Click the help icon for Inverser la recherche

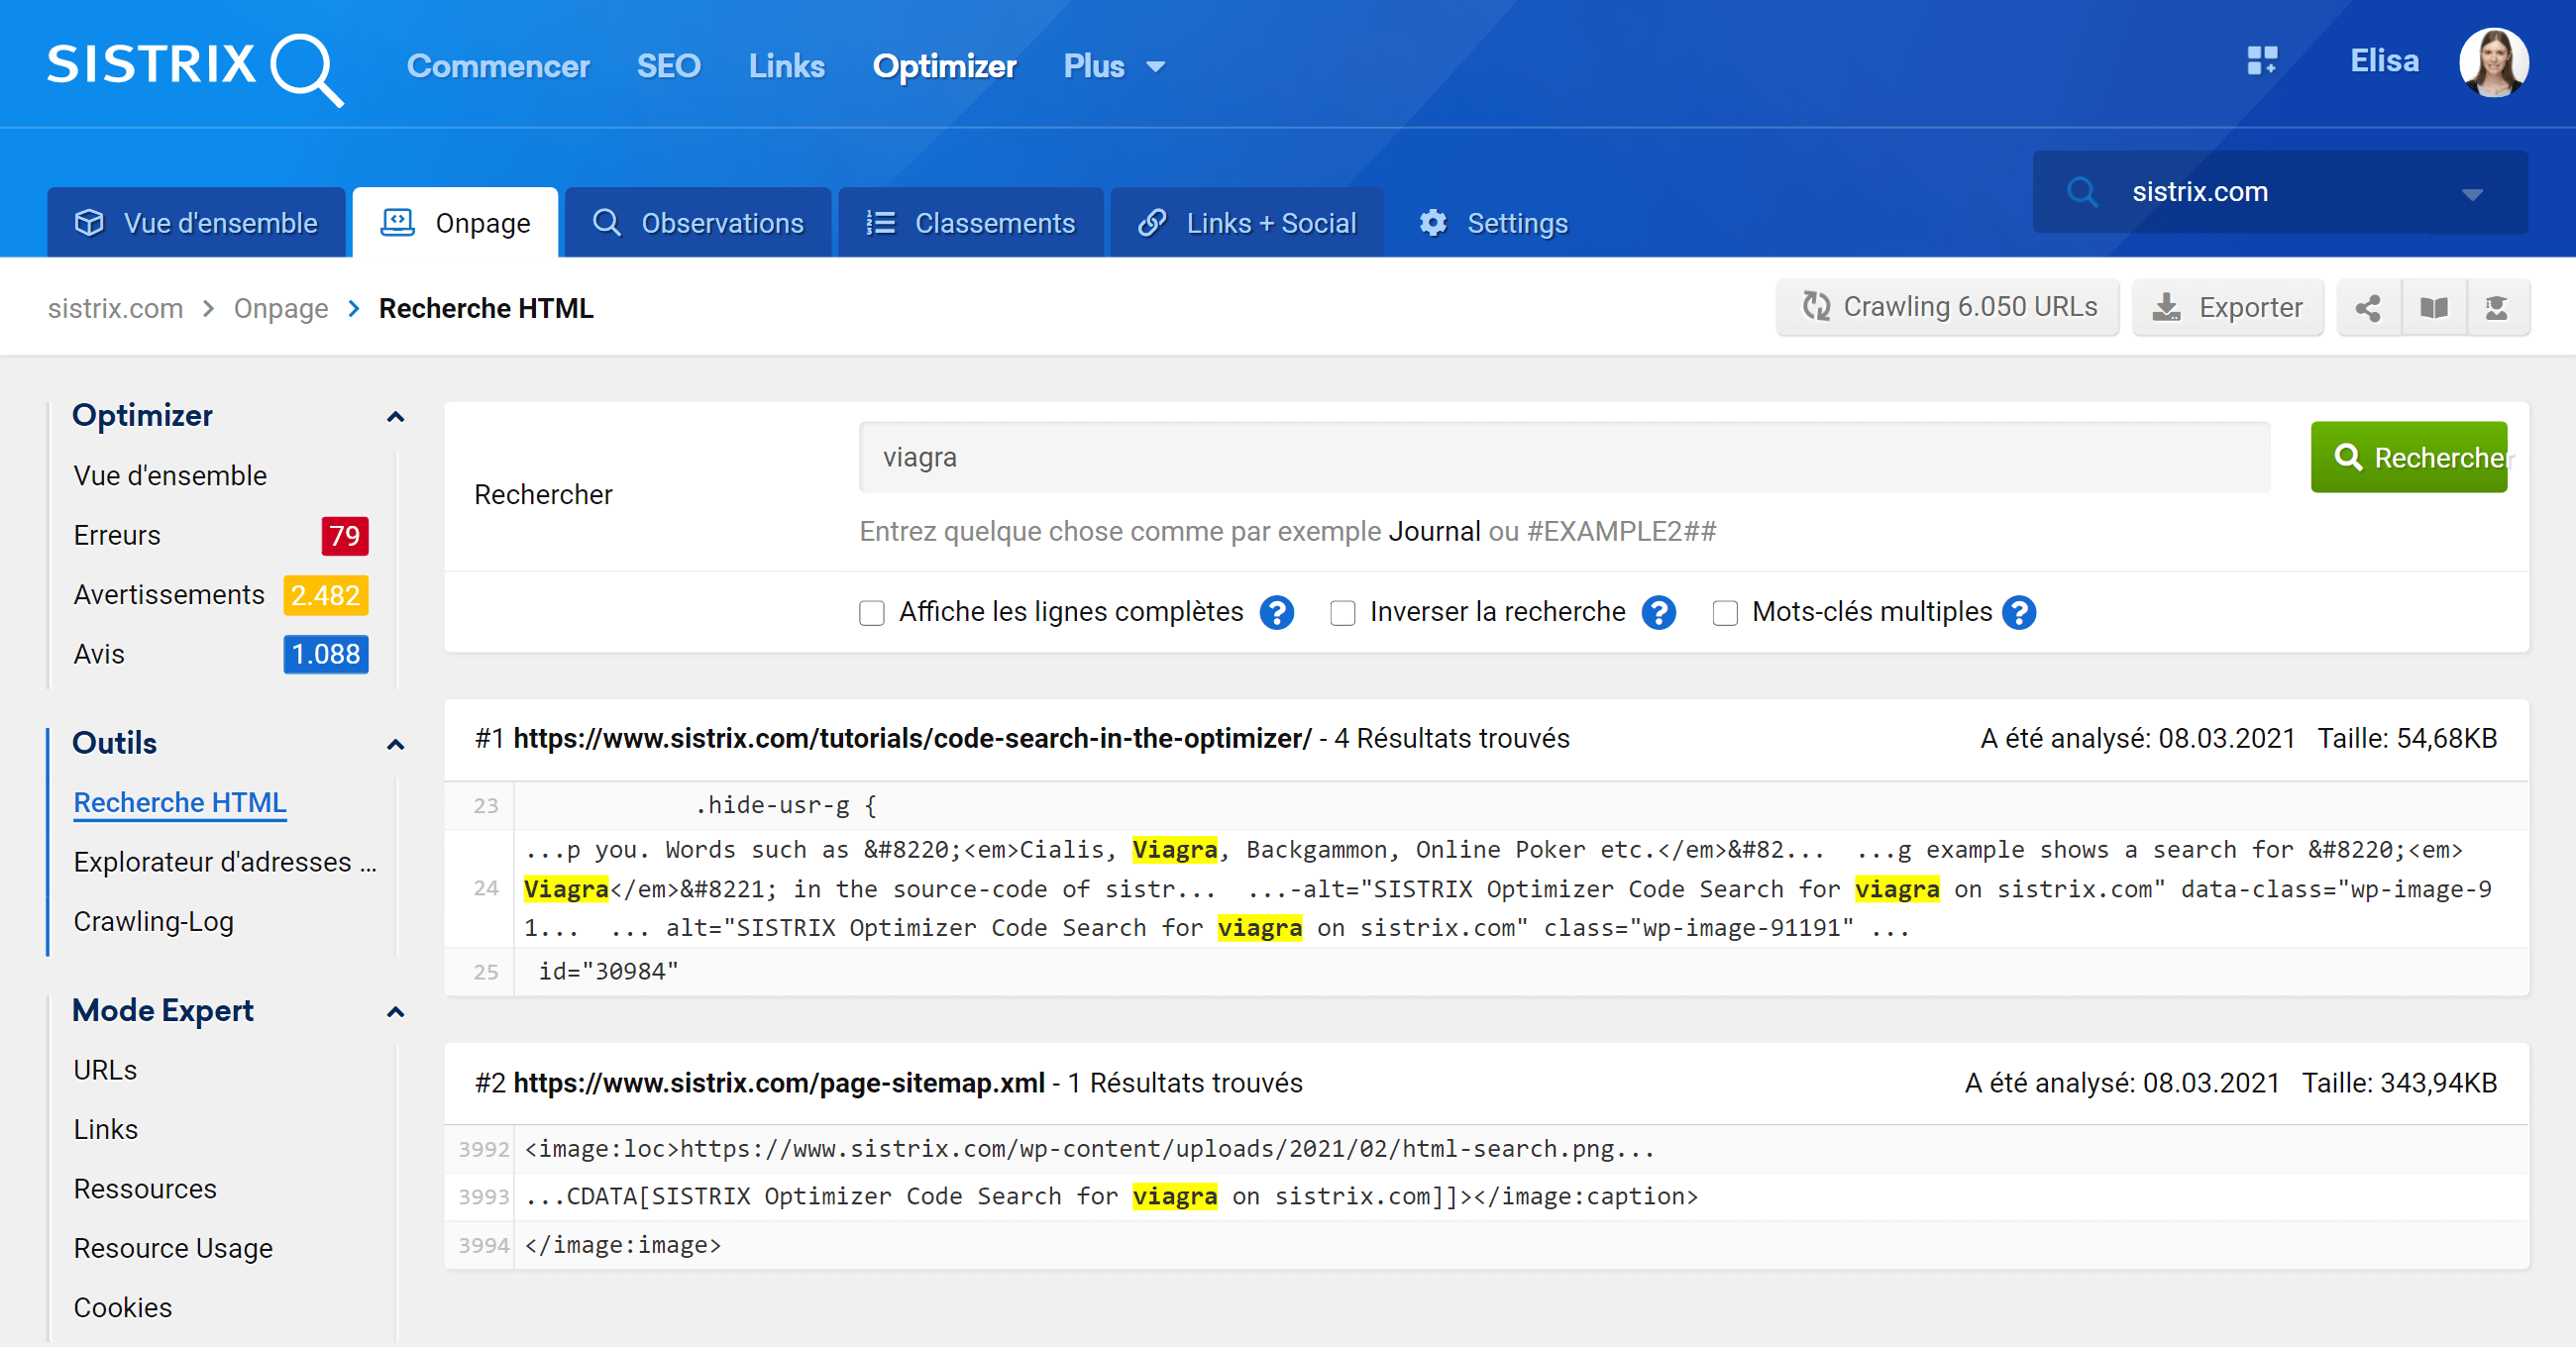1658,612
